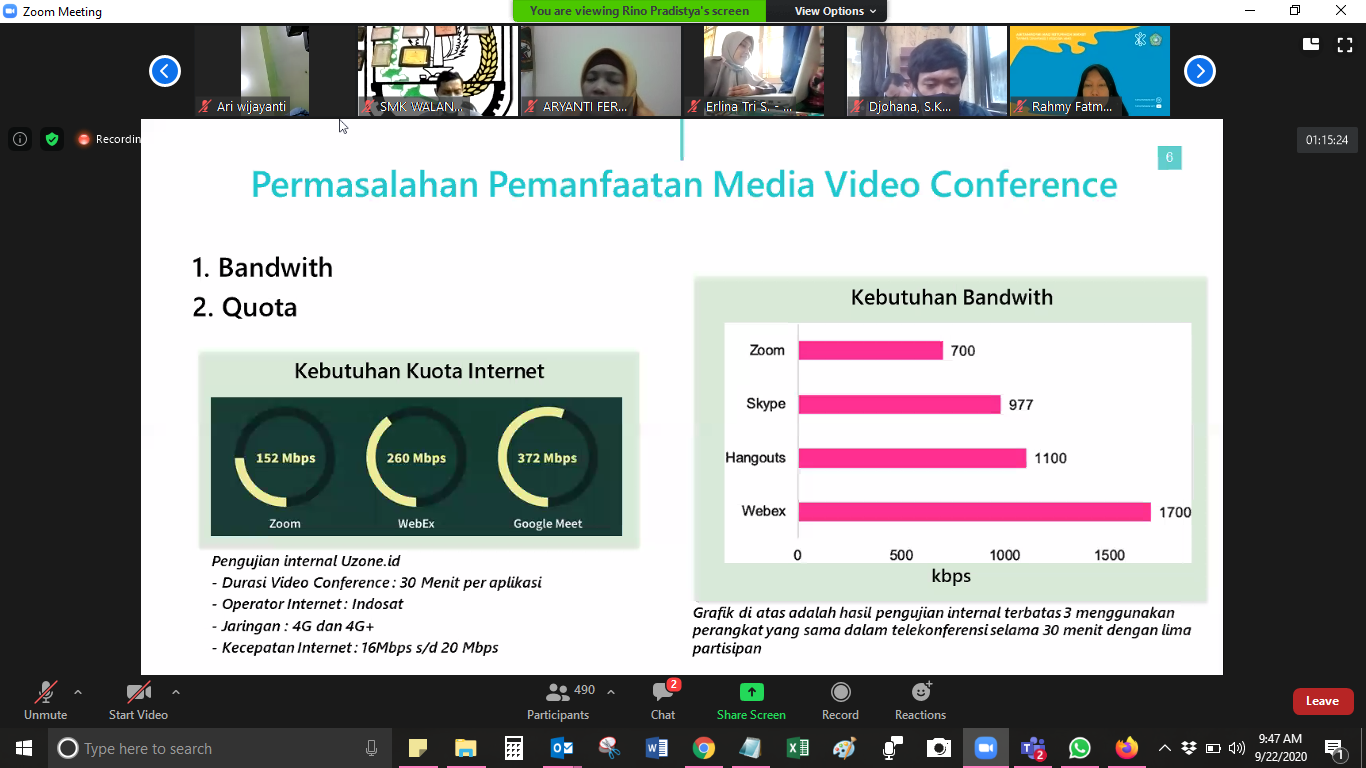Select Ari wijayanti's video thumbnail
Image resolution: width=1366 pixels, height=768 pixels.
pos(274,71)
